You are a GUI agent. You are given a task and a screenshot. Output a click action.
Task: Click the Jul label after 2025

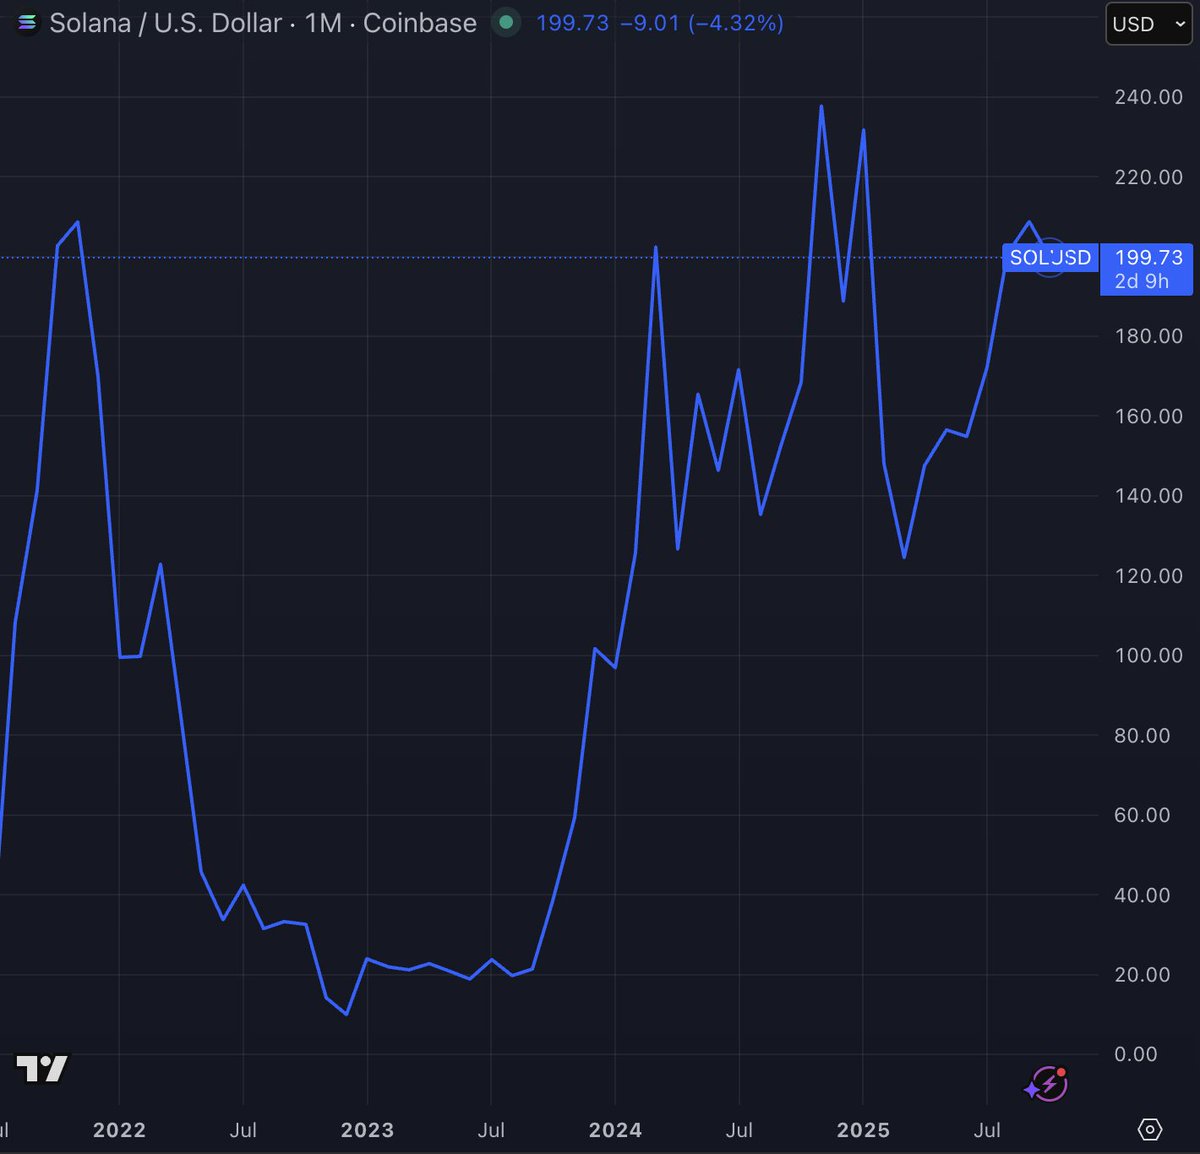pyautogui.click(x=987, y=1130)
